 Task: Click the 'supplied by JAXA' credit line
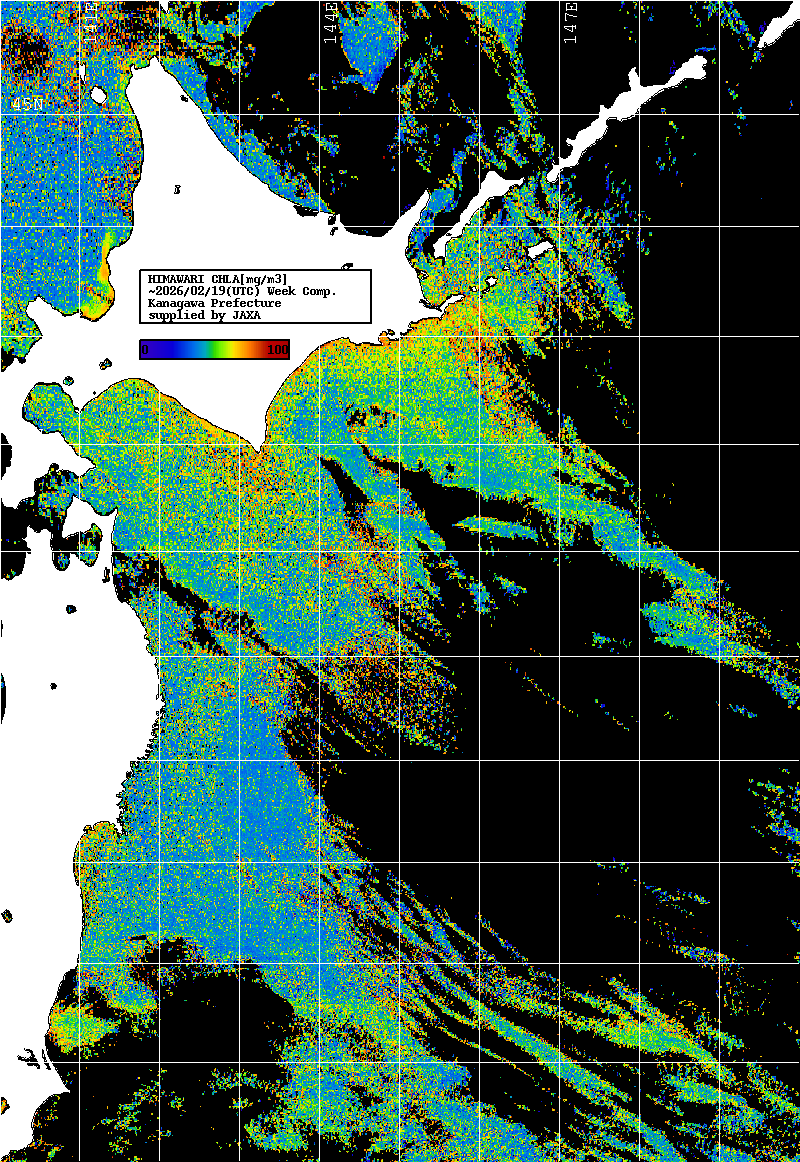[204, 315]
